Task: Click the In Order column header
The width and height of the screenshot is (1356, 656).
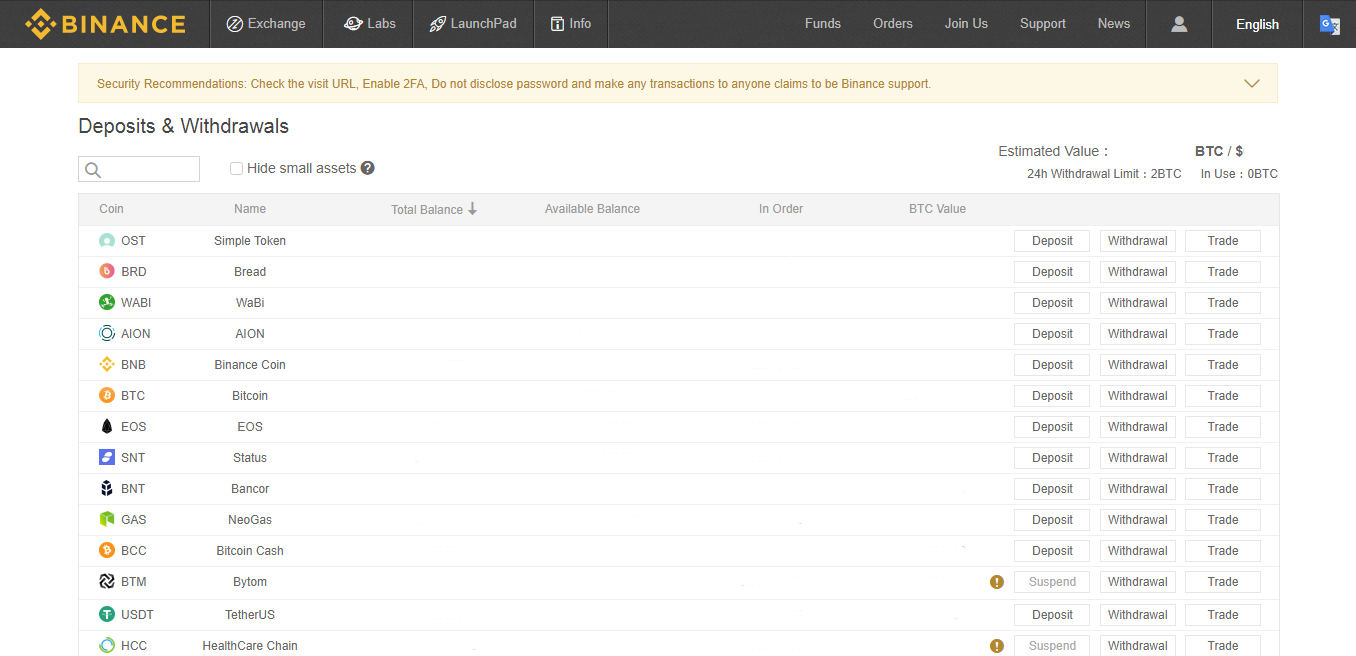Action: (x=781, y=209)
